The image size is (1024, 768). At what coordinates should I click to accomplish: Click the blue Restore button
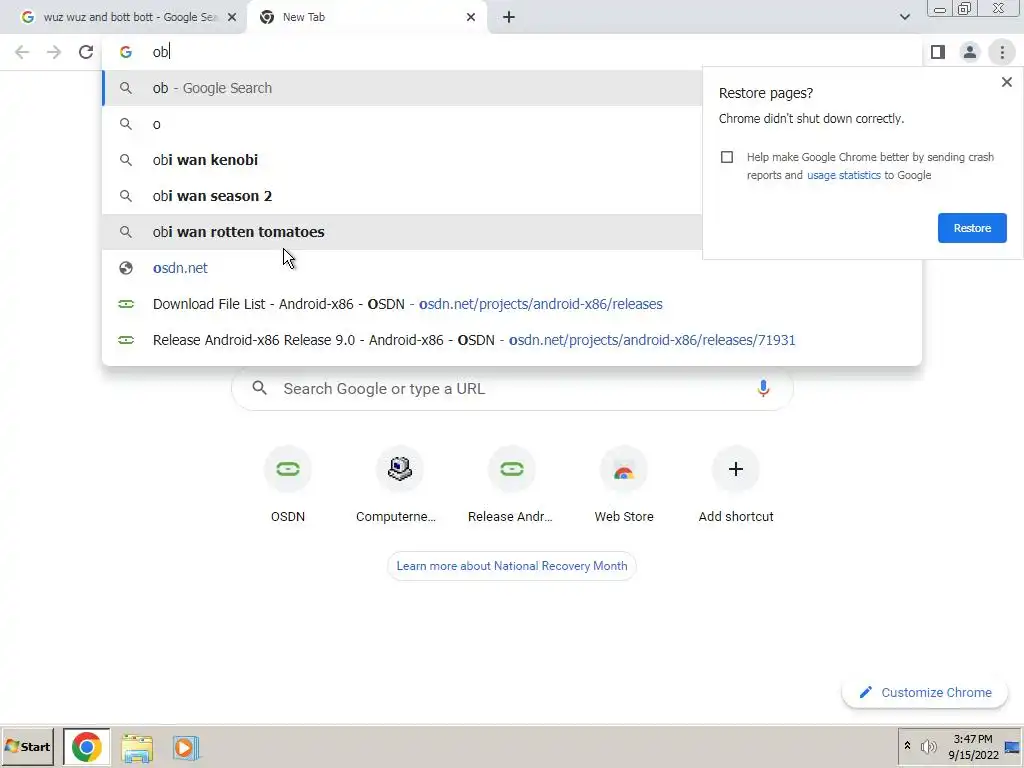click(x=972, y=228)
